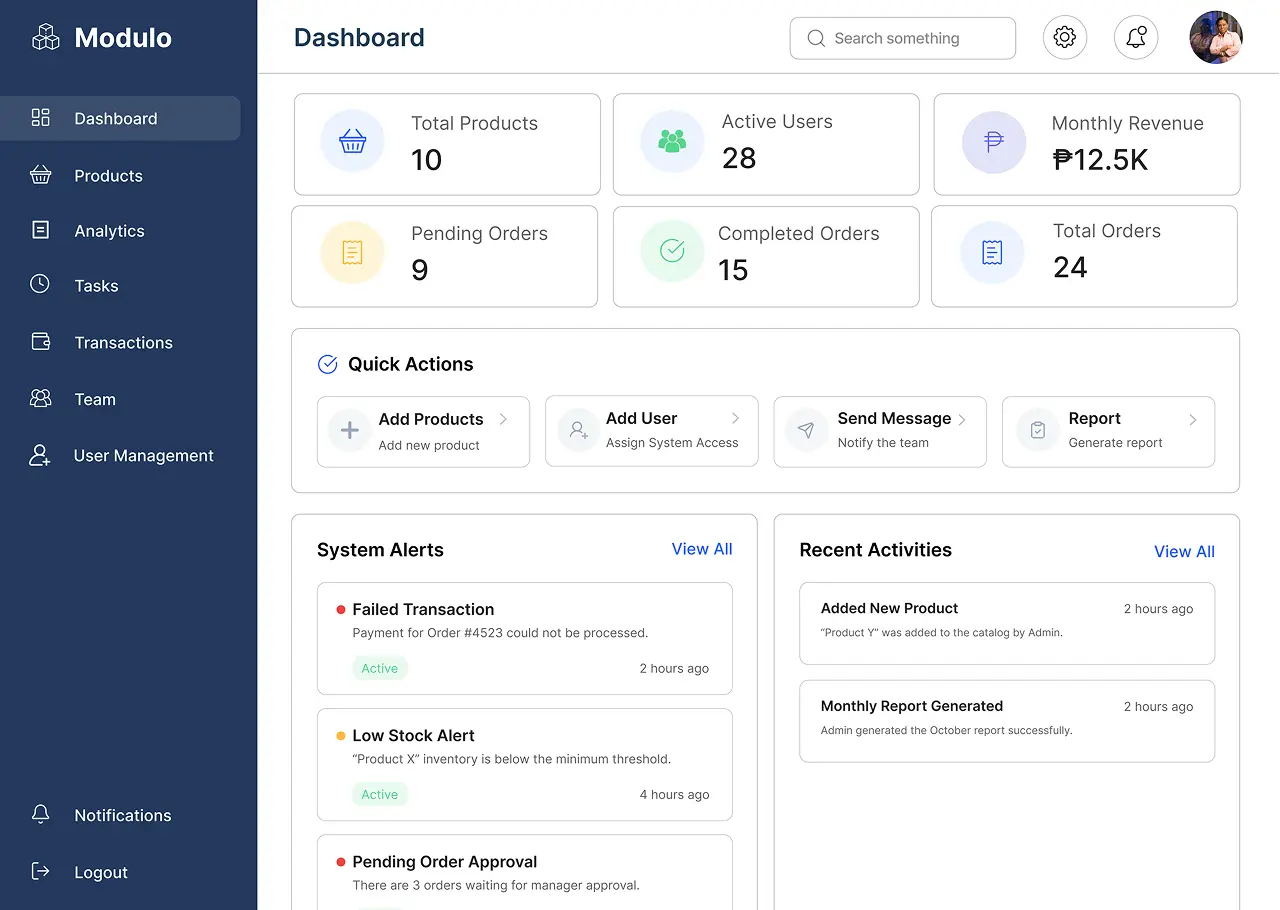Click the Notifications bell in the sidebar footer
The width and height of the screenshot is (1280, 910).
coord(40,815)
